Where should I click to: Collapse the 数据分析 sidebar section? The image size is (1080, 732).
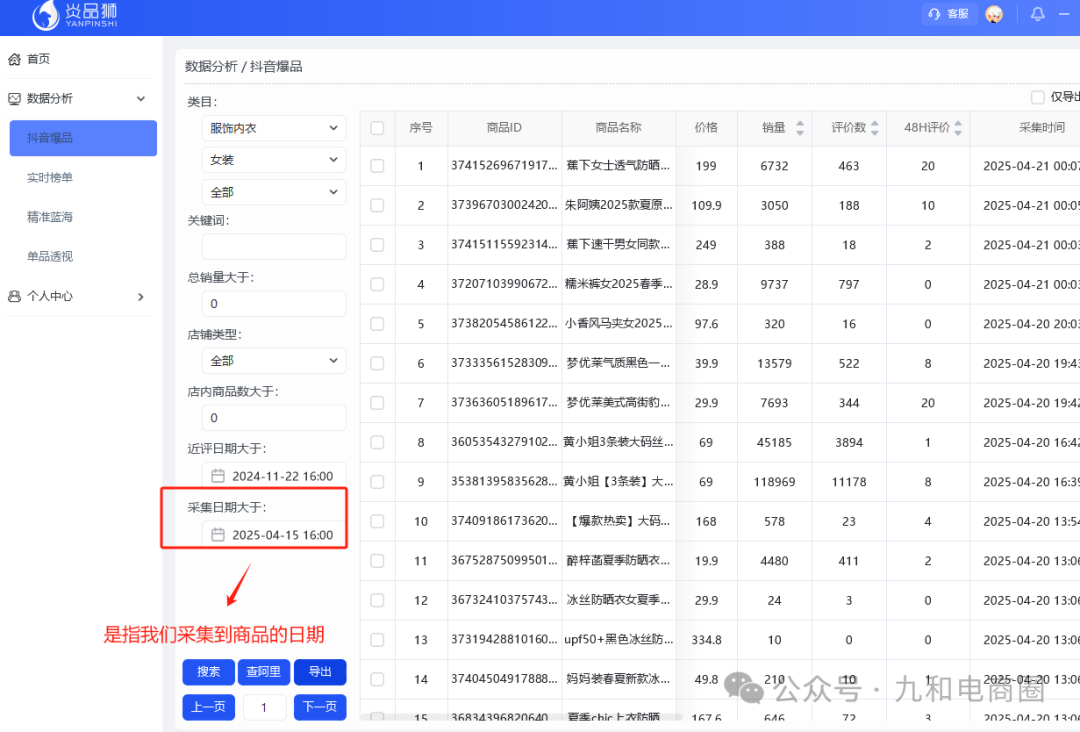point(140,98)
